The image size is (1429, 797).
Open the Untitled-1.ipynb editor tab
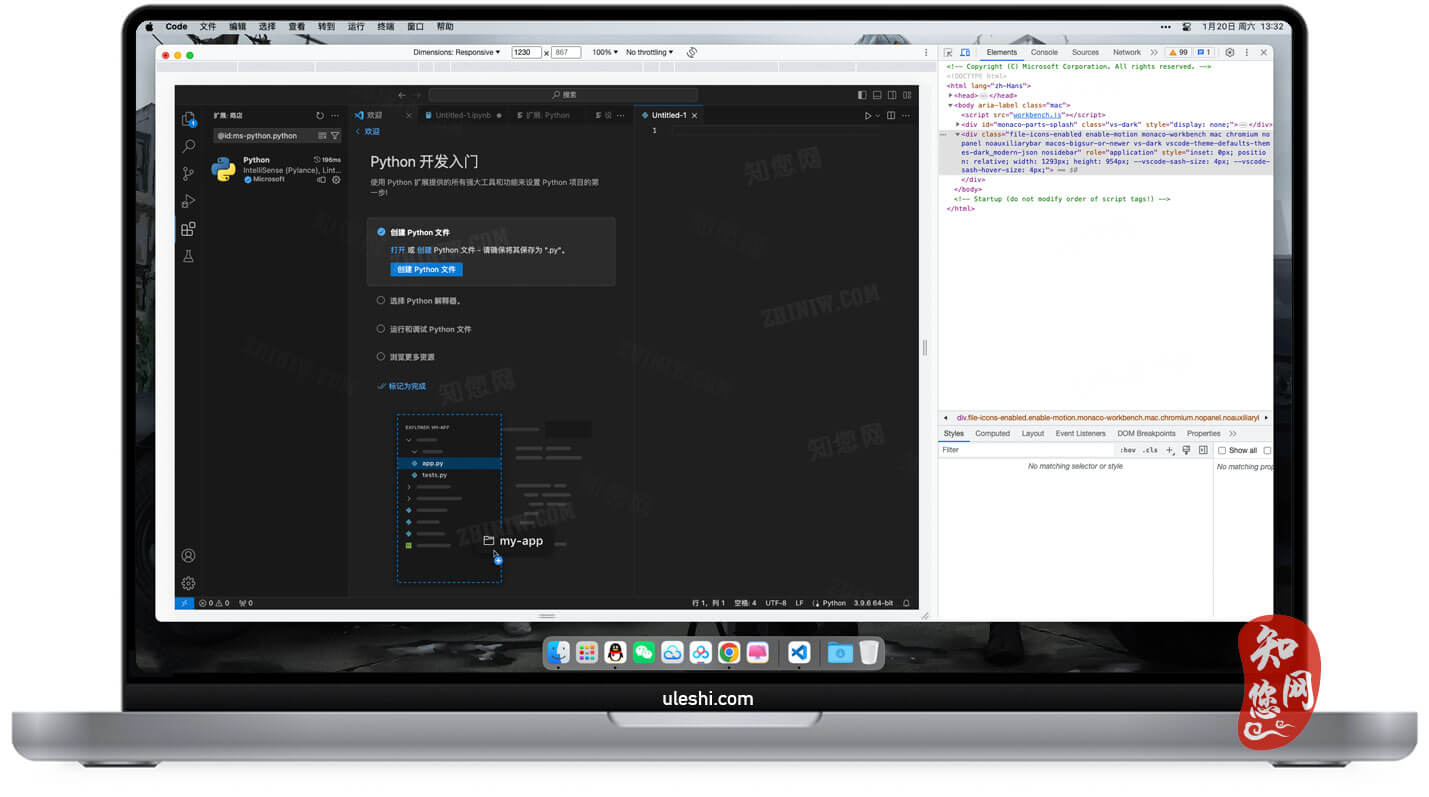point(463,115)
